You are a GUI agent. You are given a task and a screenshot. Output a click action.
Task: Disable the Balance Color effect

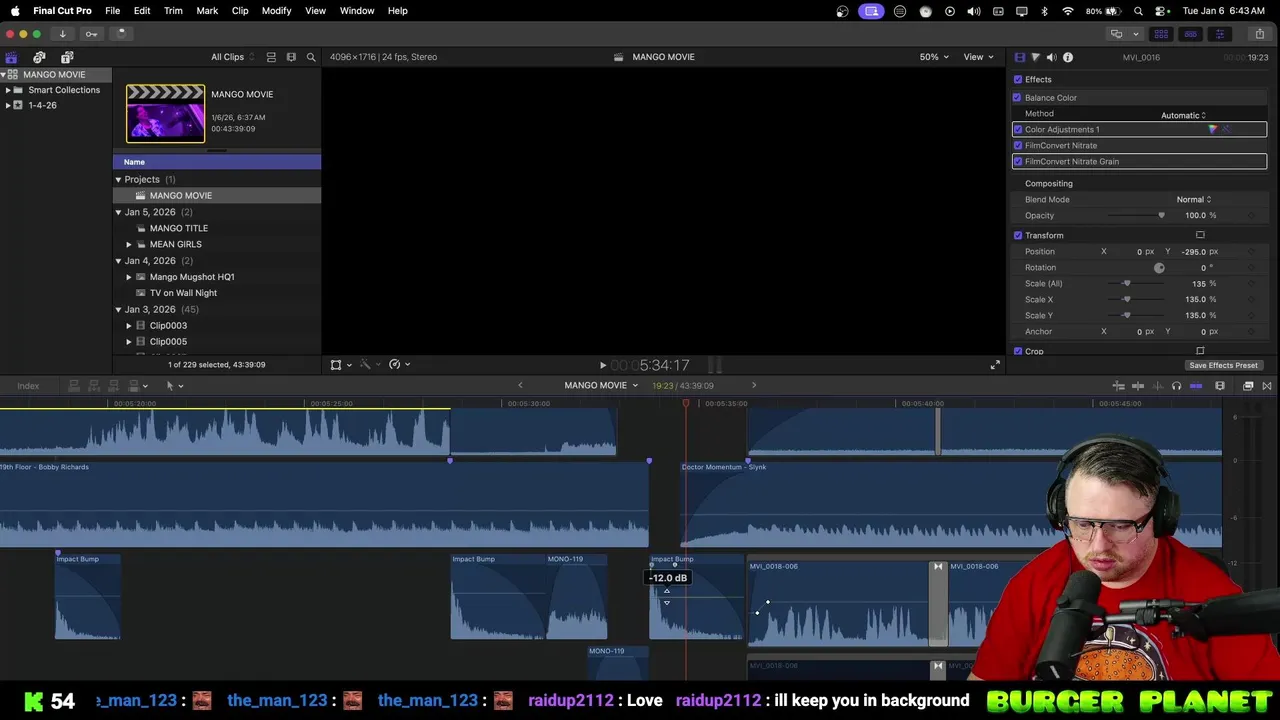click(x=1017, y=98)
